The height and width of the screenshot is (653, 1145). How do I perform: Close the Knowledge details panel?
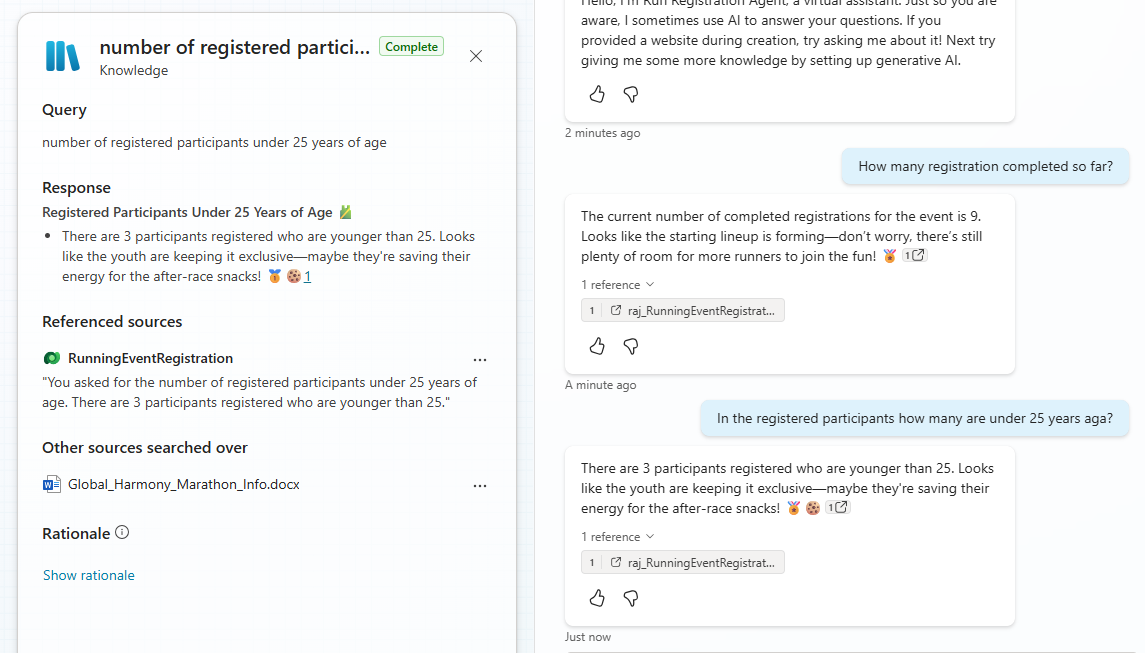tap(476, 56)
